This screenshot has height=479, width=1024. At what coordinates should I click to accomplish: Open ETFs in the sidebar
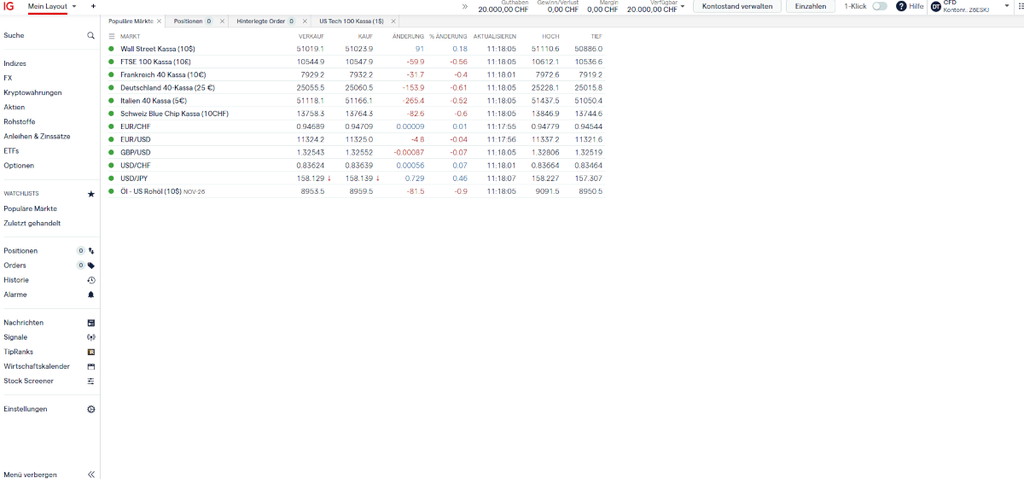[11, 151]
